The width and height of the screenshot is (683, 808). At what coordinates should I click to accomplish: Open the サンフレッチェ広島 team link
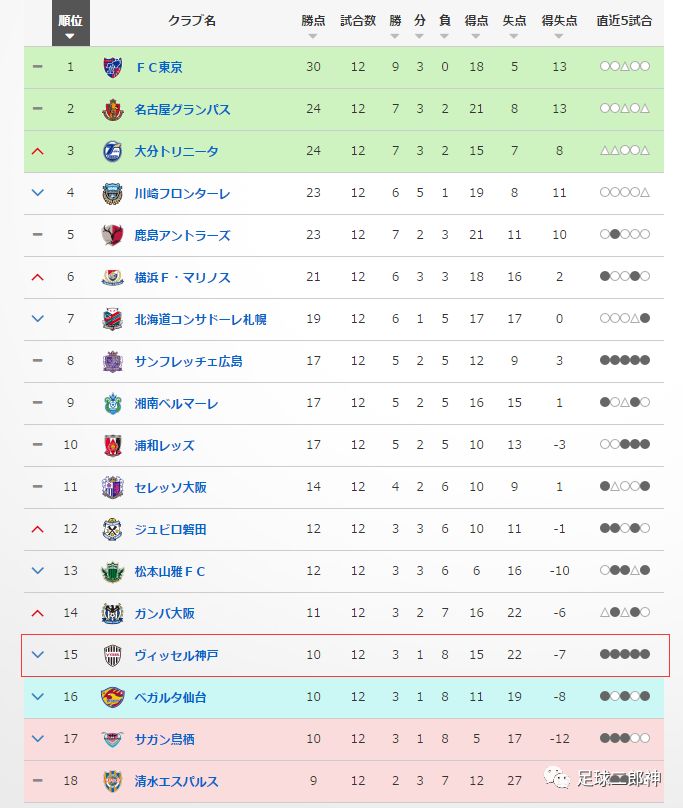coord(188,362)
